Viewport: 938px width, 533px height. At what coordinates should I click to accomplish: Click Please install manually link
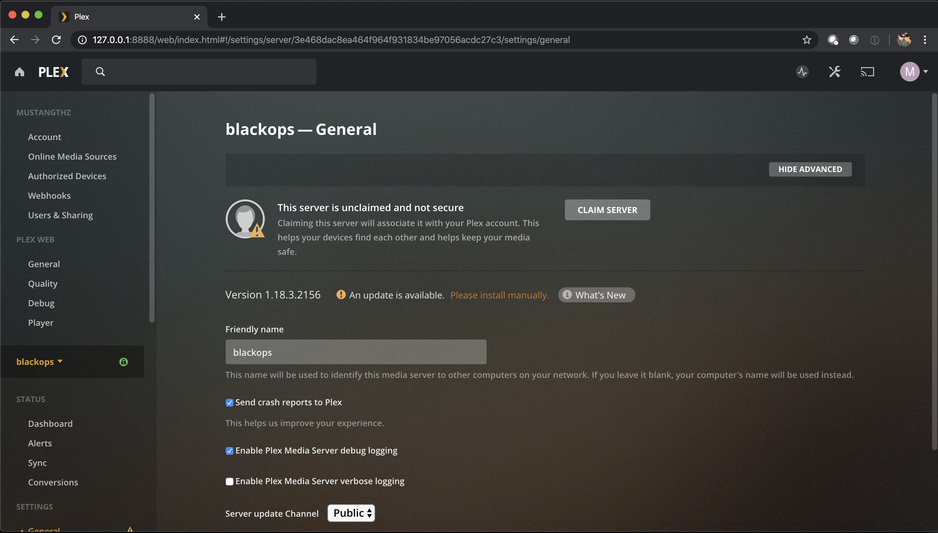[x=500, y=295]
